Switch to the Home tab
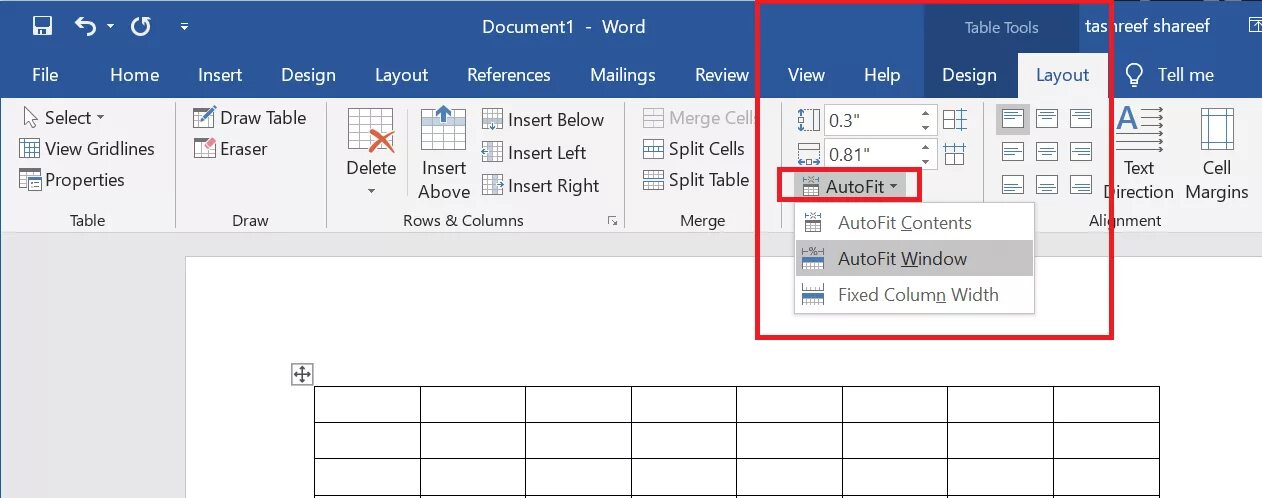Screen dimensions: 1262x498 pyautogui.click(x=134, y=75)
